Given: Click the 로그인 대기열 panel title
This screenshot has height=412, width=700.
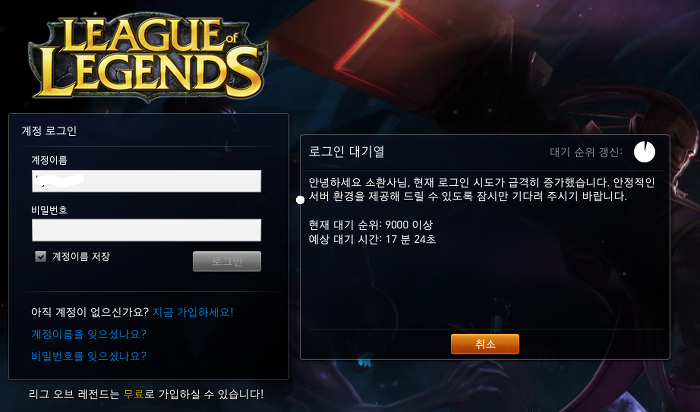Looking at the screenshot, I should [346, 152].
